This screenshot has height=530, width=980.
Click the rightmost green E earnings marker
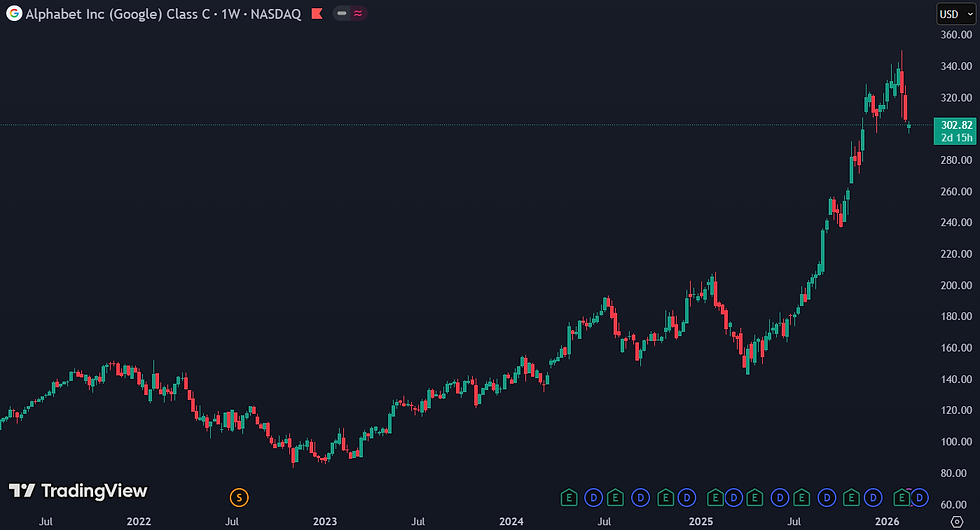901,498
